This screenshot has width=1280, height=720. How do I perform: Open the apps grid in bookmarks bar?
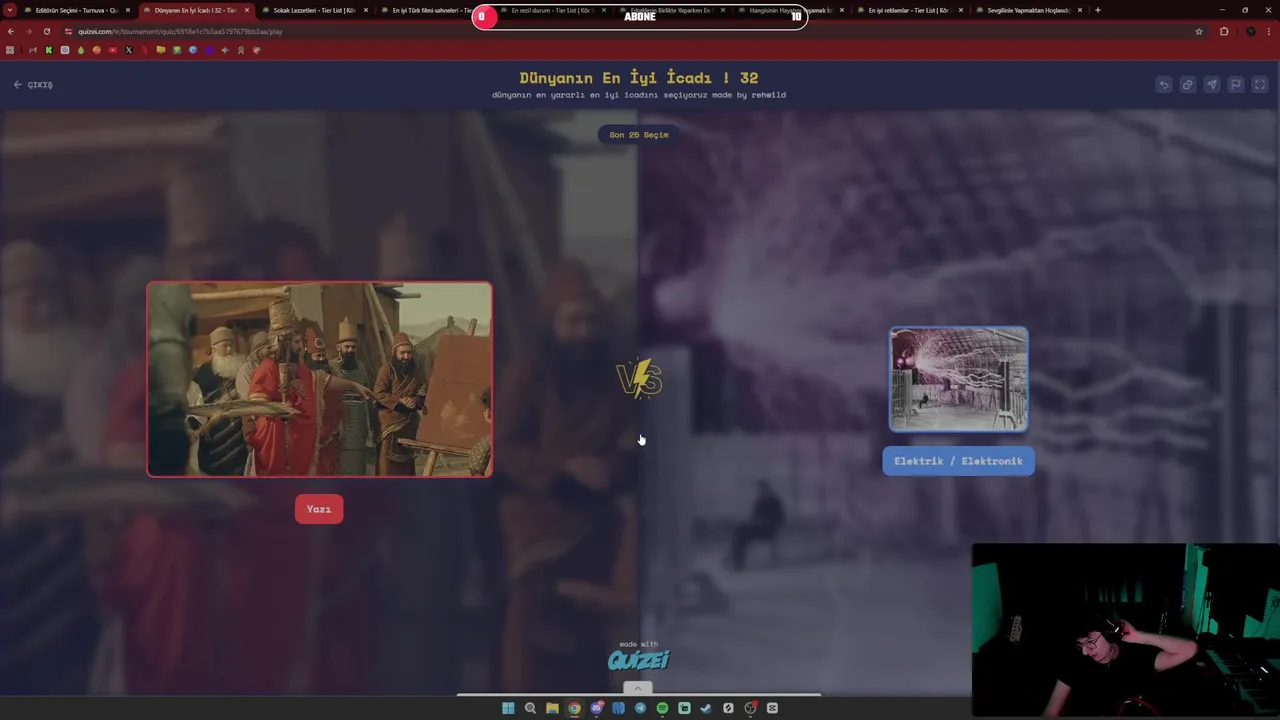10,50
